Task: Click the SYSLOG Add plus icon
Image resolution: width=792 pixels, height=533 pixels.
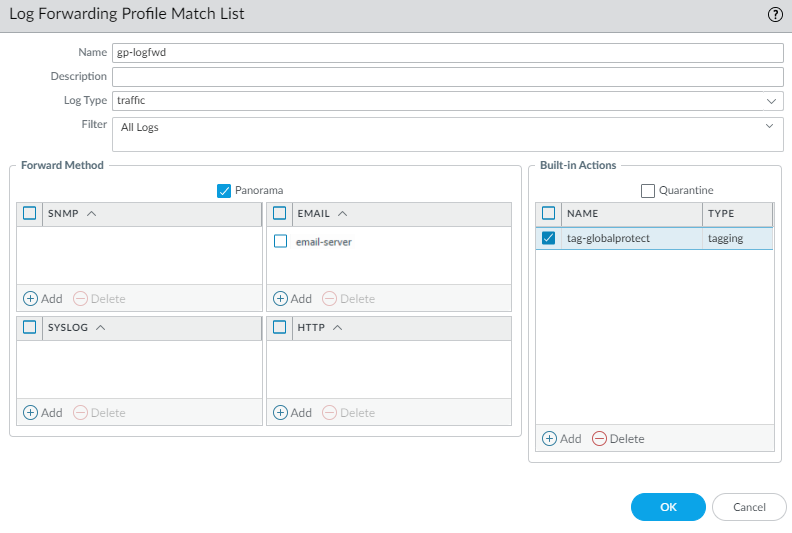Action: tap(31, 412)
